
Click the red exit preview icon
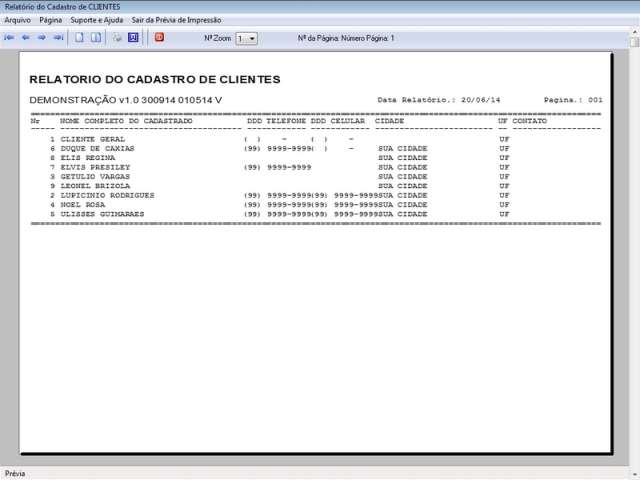point(158,38)
